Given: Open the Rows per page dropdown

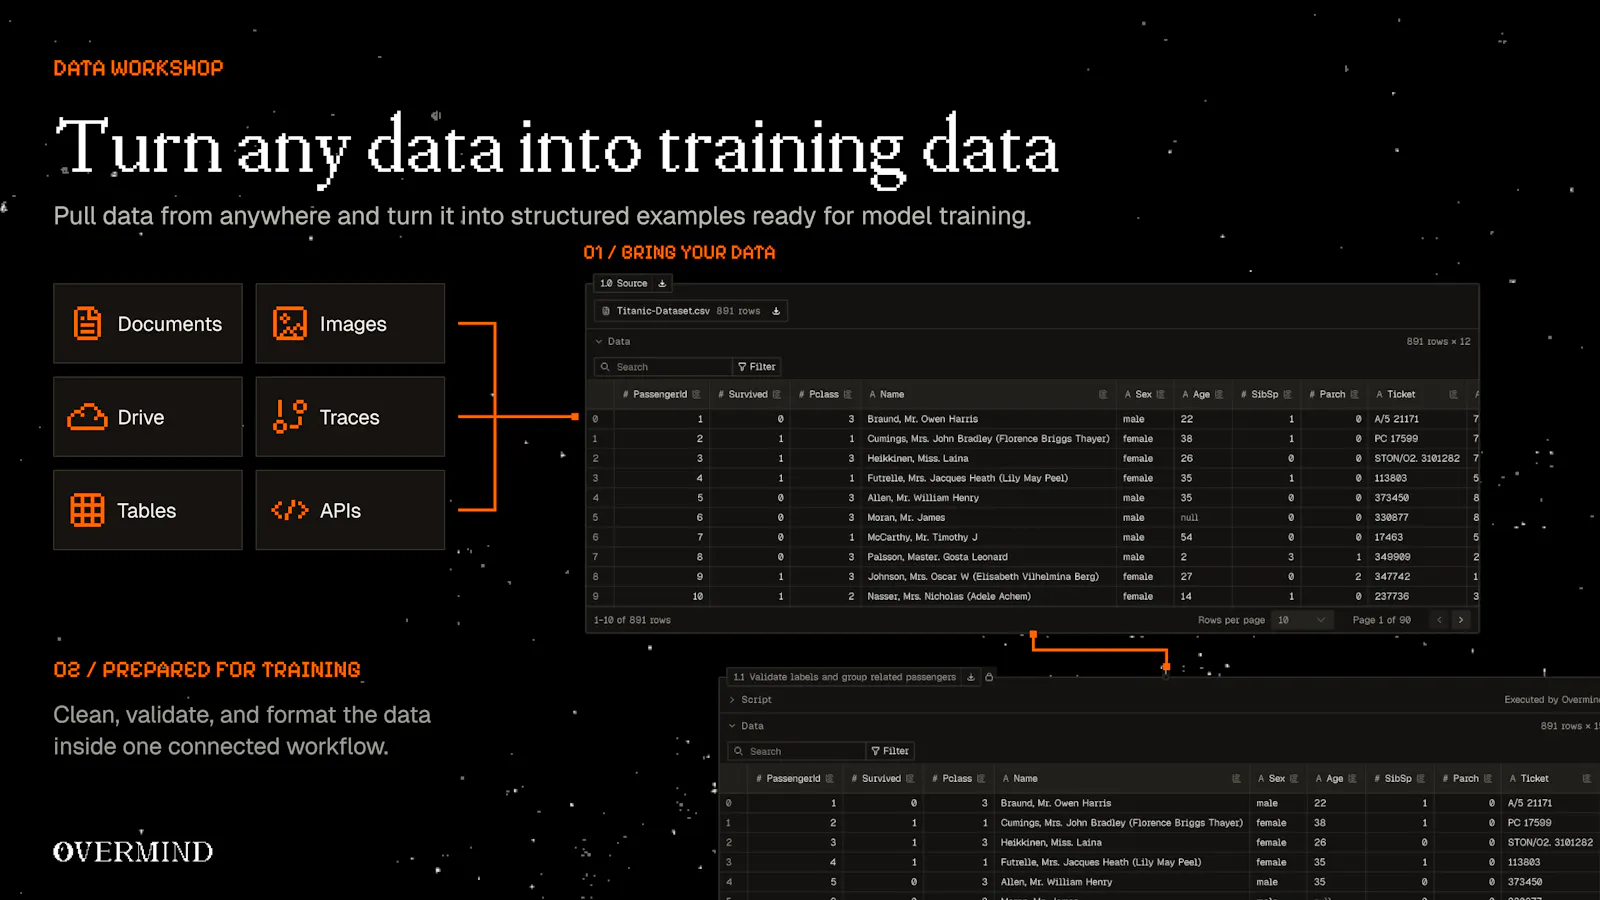Looking at the screenshot, I should pyautogui.click(x=1303, y=620).
